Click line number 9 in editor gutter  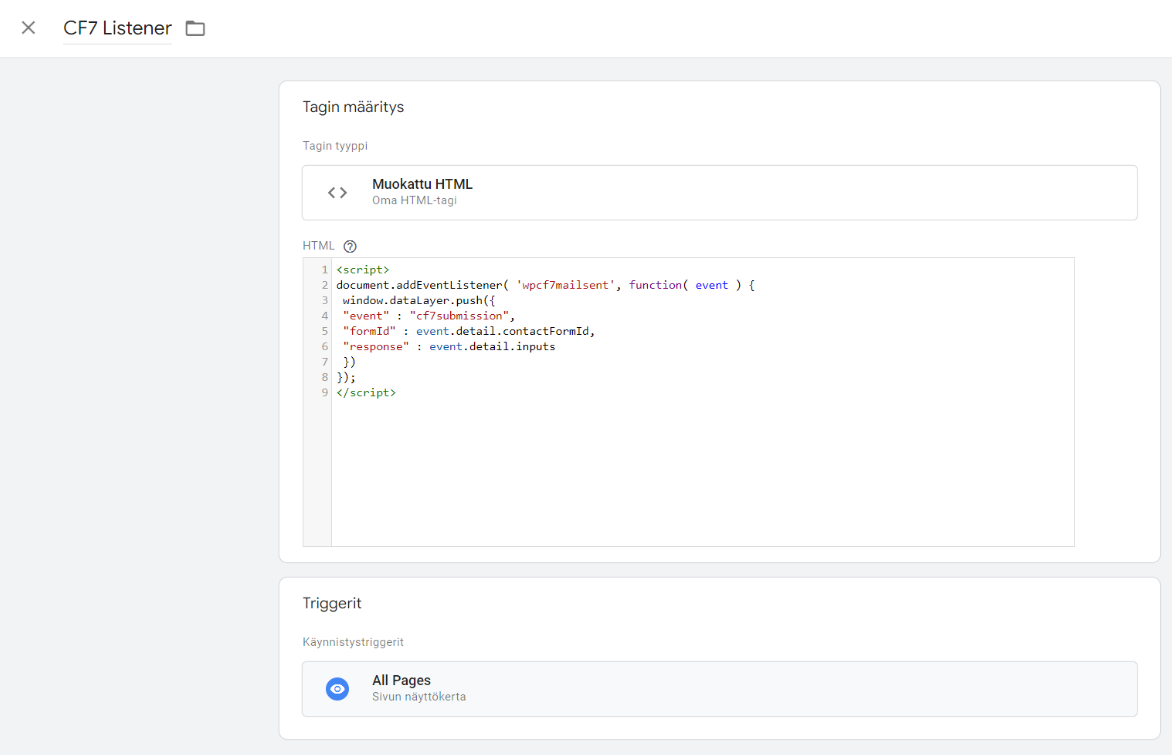324,393
